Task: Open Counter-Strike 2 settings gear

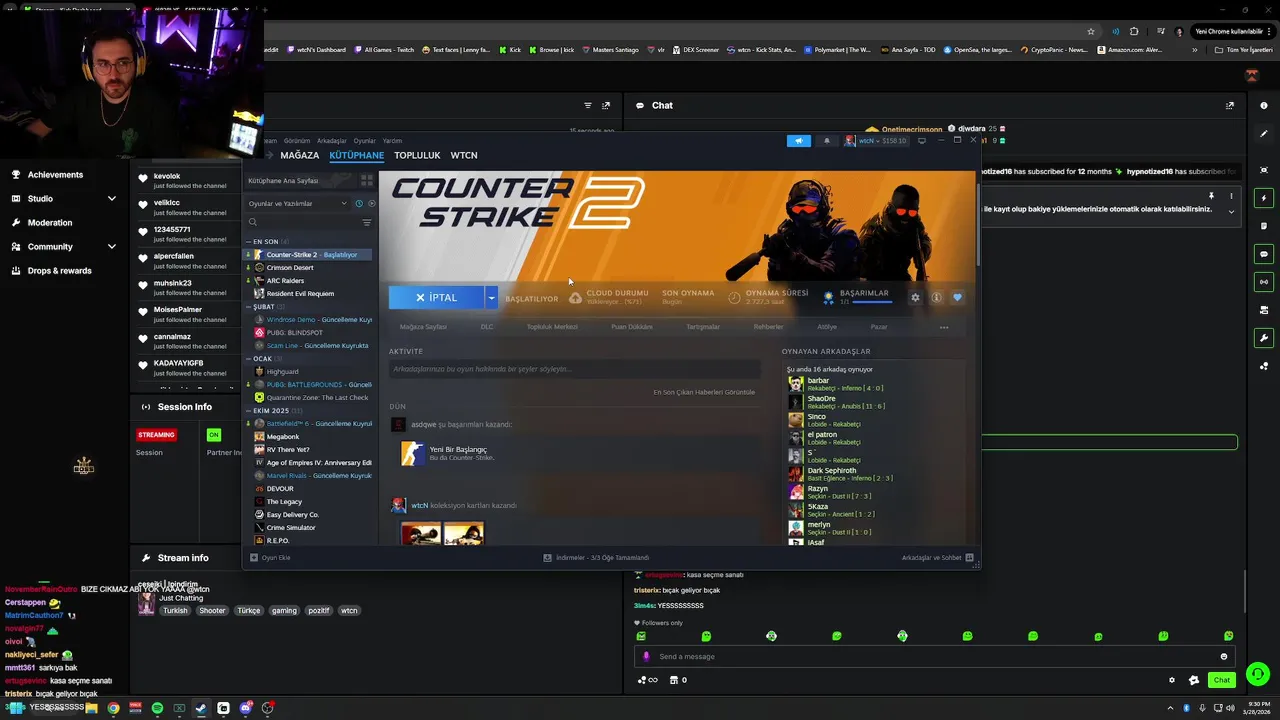Action: [x=915, y=297]
